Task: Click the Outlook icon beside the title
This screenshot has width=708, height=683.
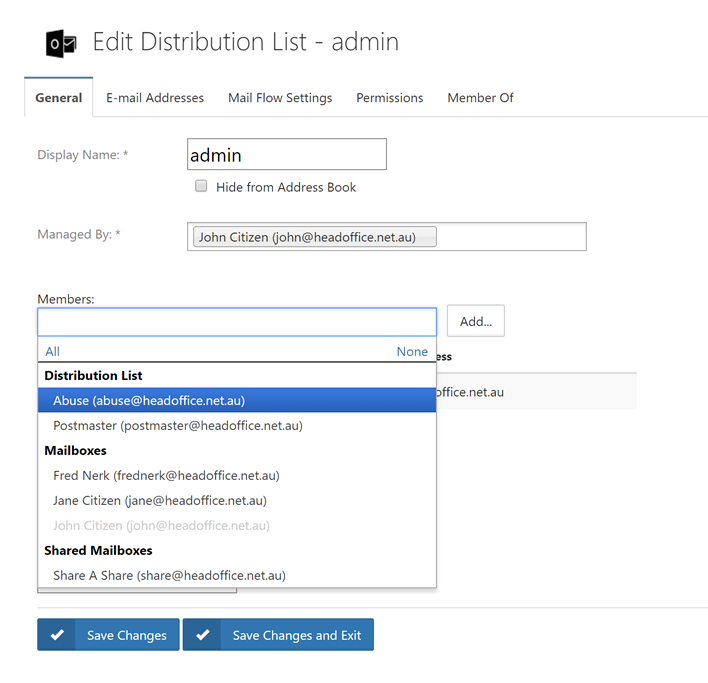Action: point(61,43)
